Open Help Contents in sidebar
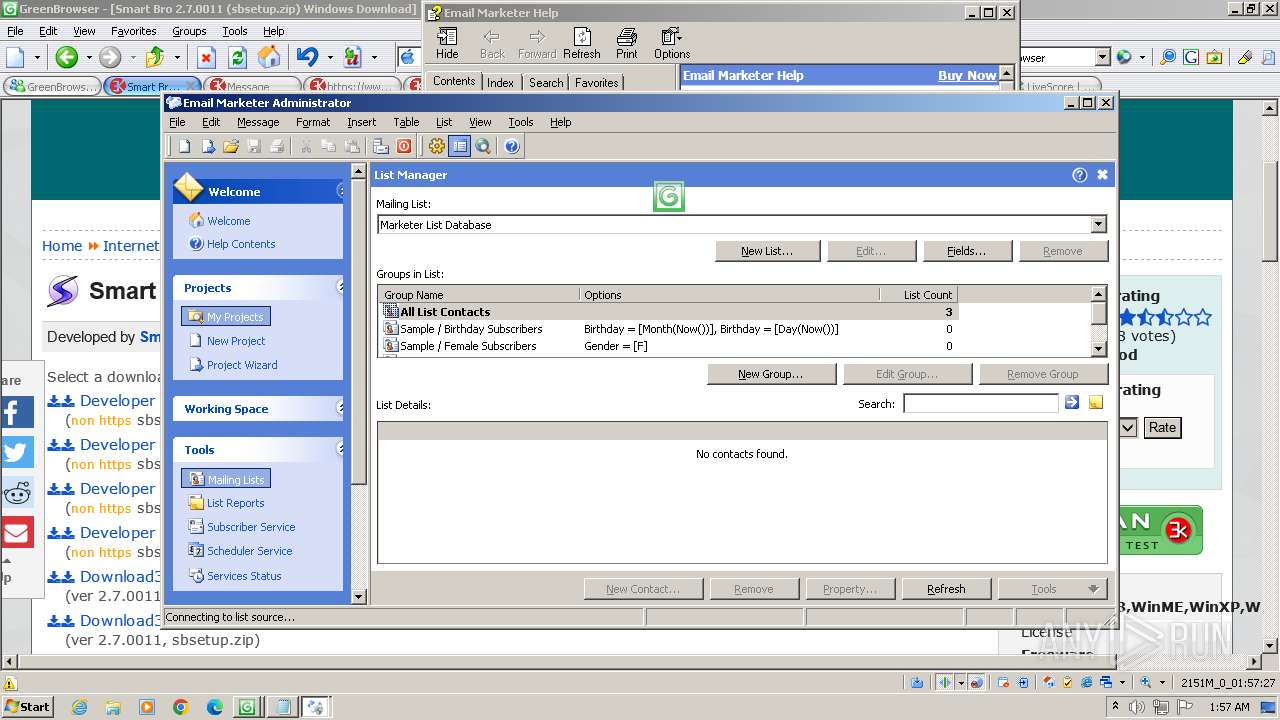1280x720 pixels. coord(240,244)
